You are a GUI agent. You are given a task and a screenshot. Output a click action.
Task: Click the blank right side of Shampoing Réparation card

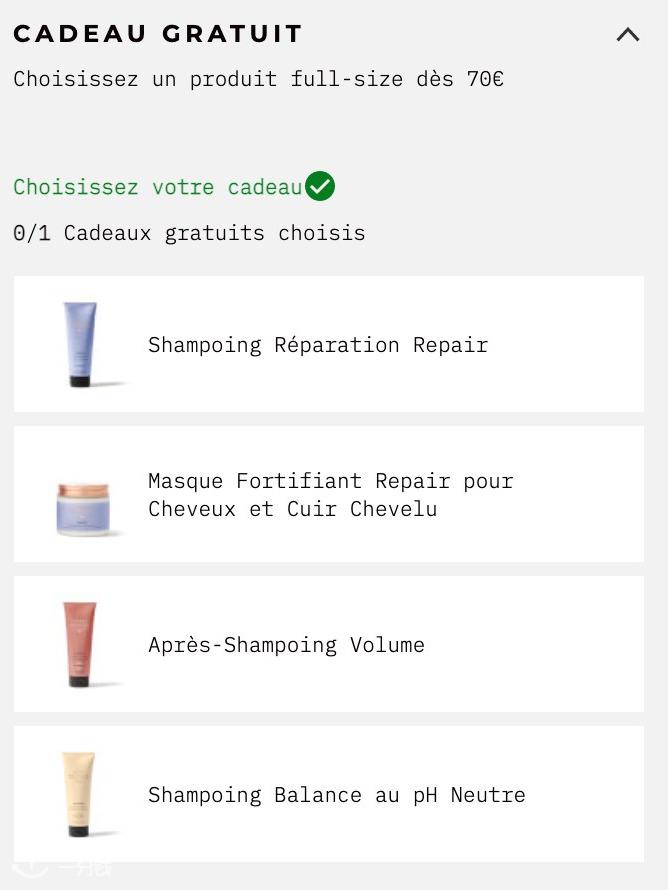coord(580,344)
